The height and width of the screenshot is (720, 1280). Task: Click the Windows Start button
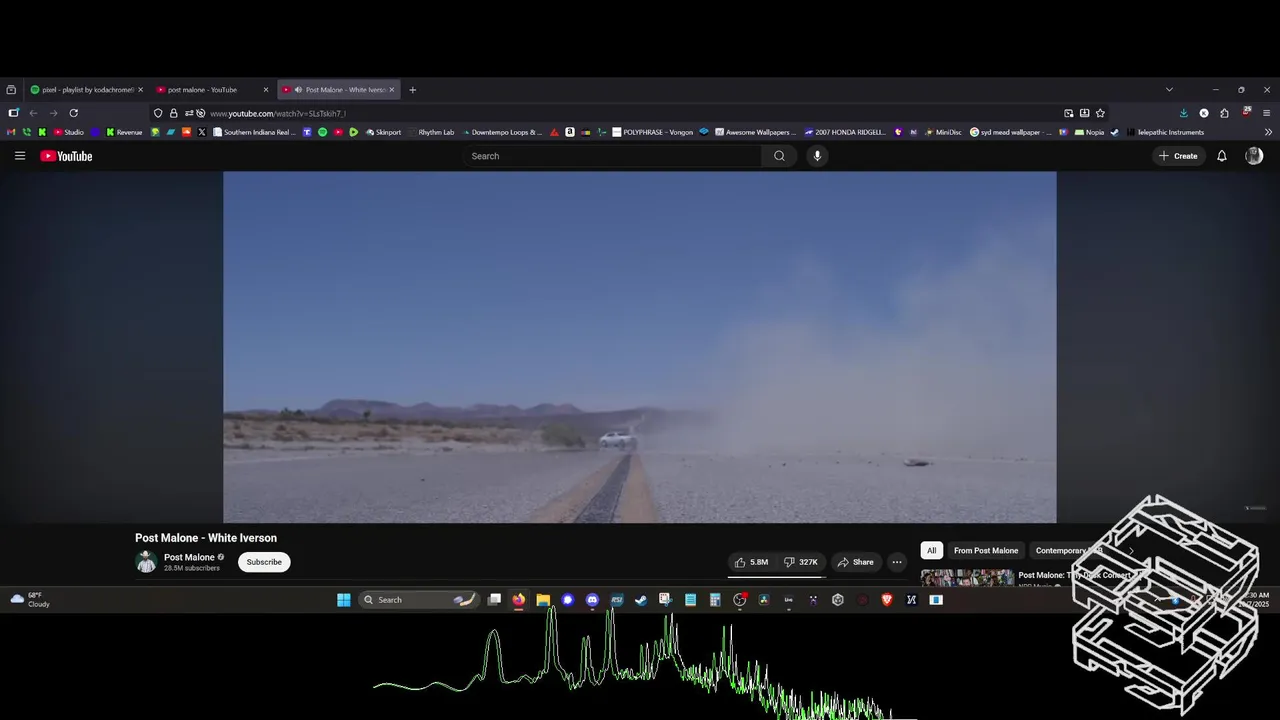click(343, 600)
